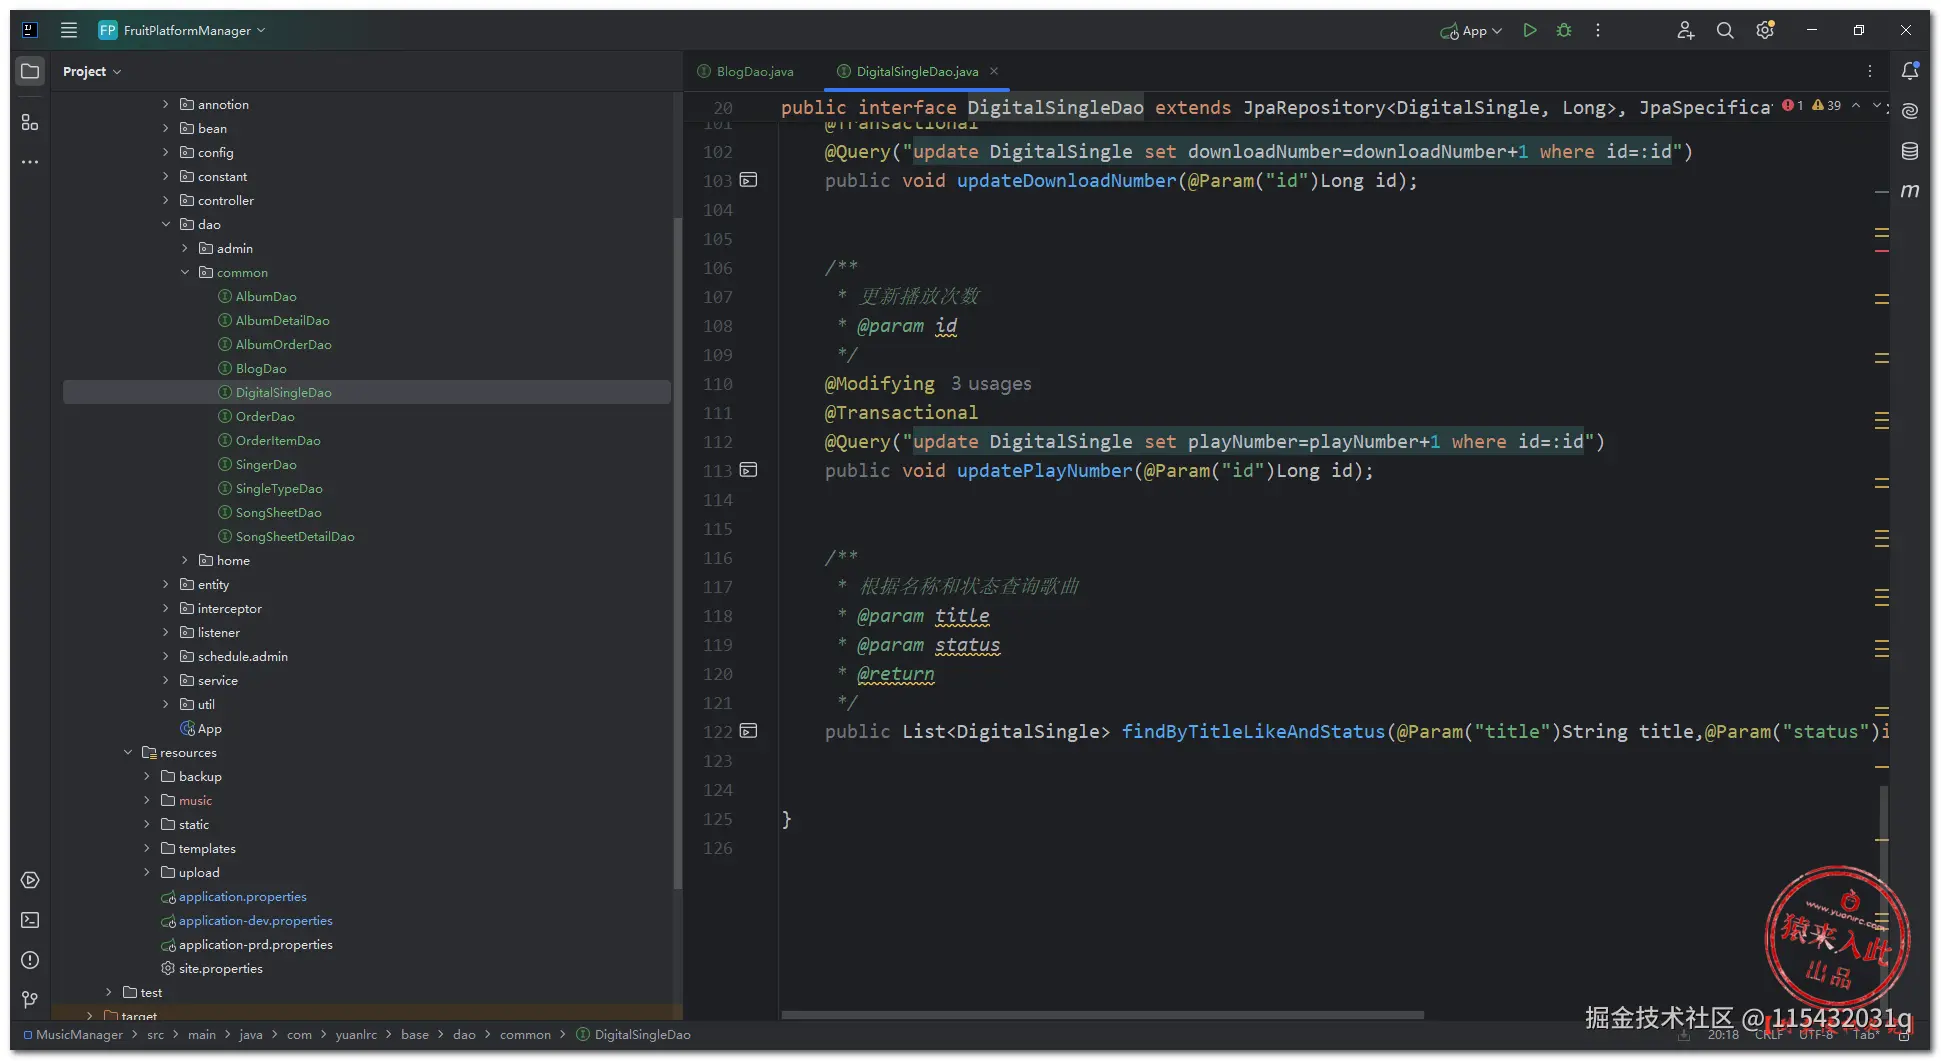Click the updatePlayNumber method name

1044,470
